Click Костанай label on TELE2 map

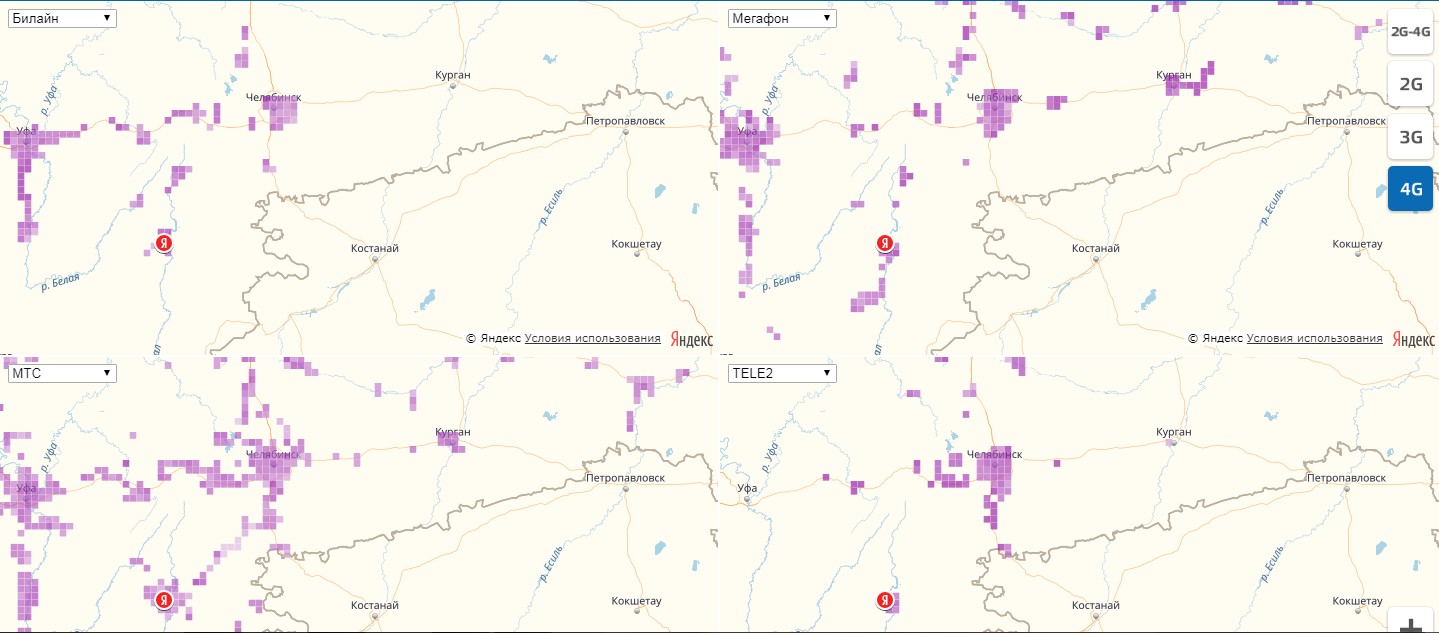(1096, 605)
